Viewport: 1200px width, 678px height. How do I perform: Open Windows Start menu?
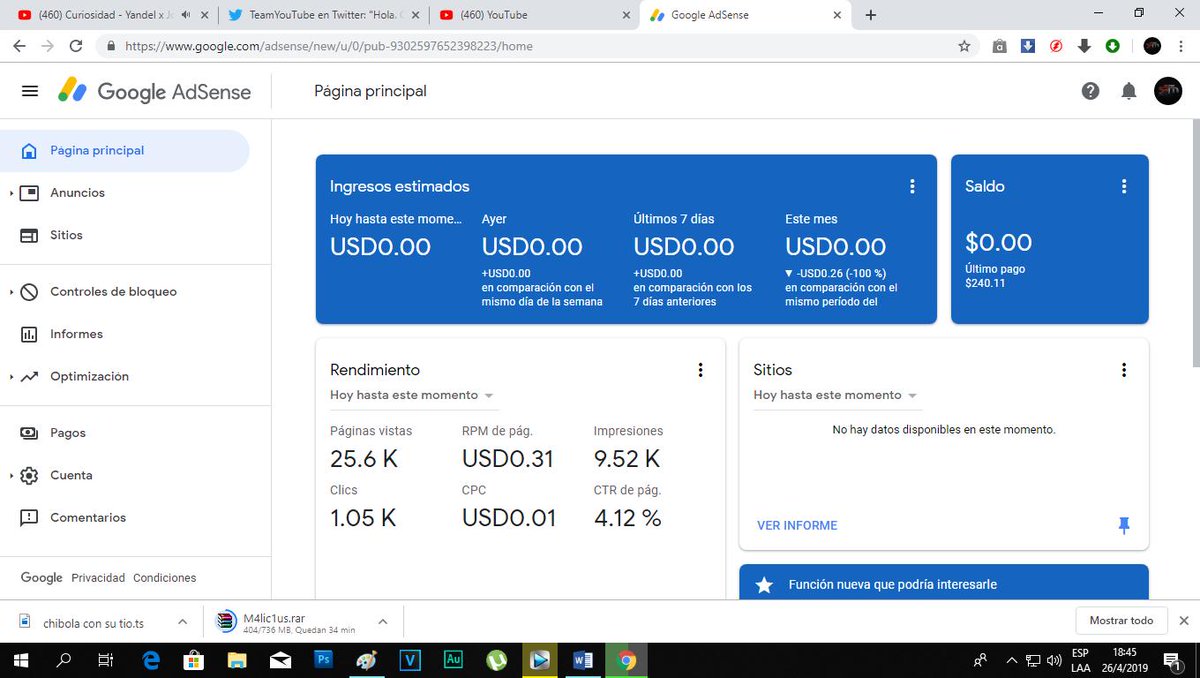tap(20, 660)
